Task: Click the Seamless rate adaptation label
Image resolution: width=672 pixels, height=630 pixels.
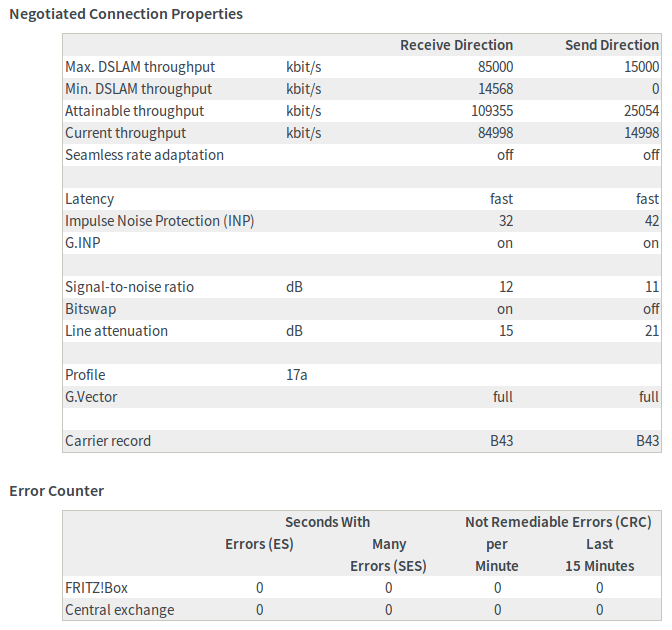Action: (x=144, y=155)
